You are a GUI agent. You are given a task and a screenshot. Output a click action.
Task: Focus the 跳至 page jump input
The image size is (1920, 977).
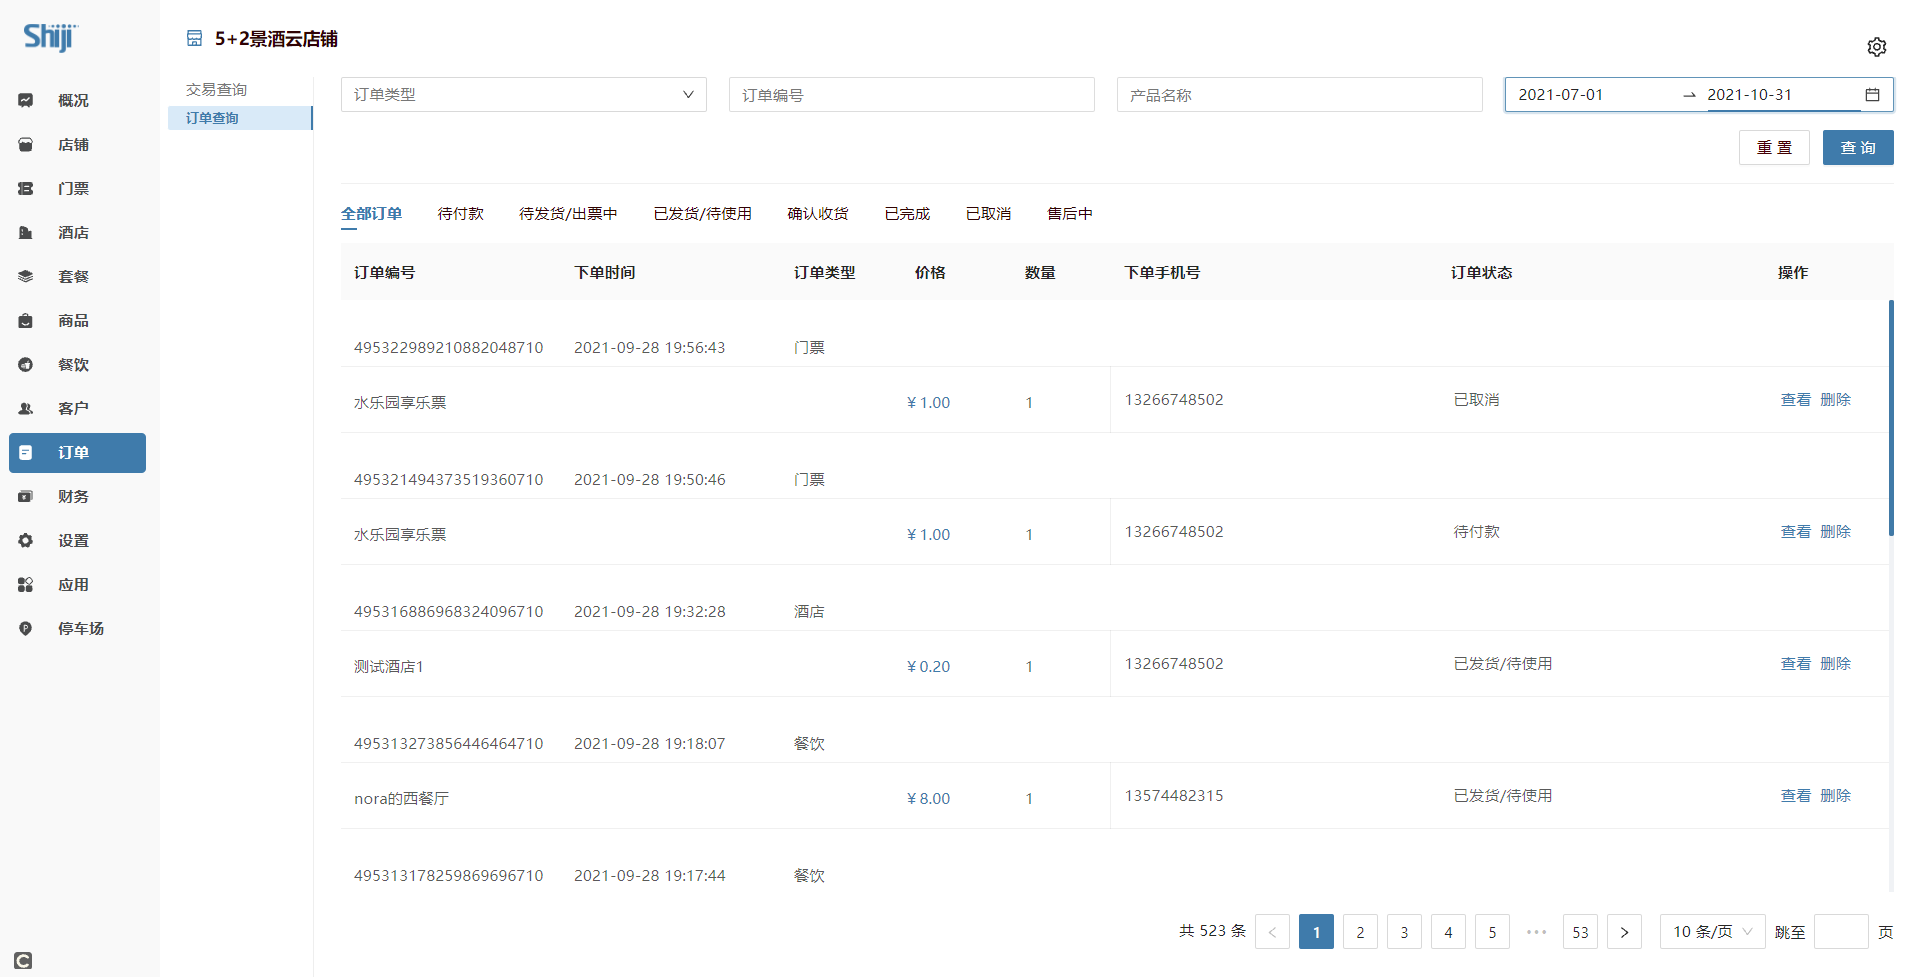(x=1841, y=931)
